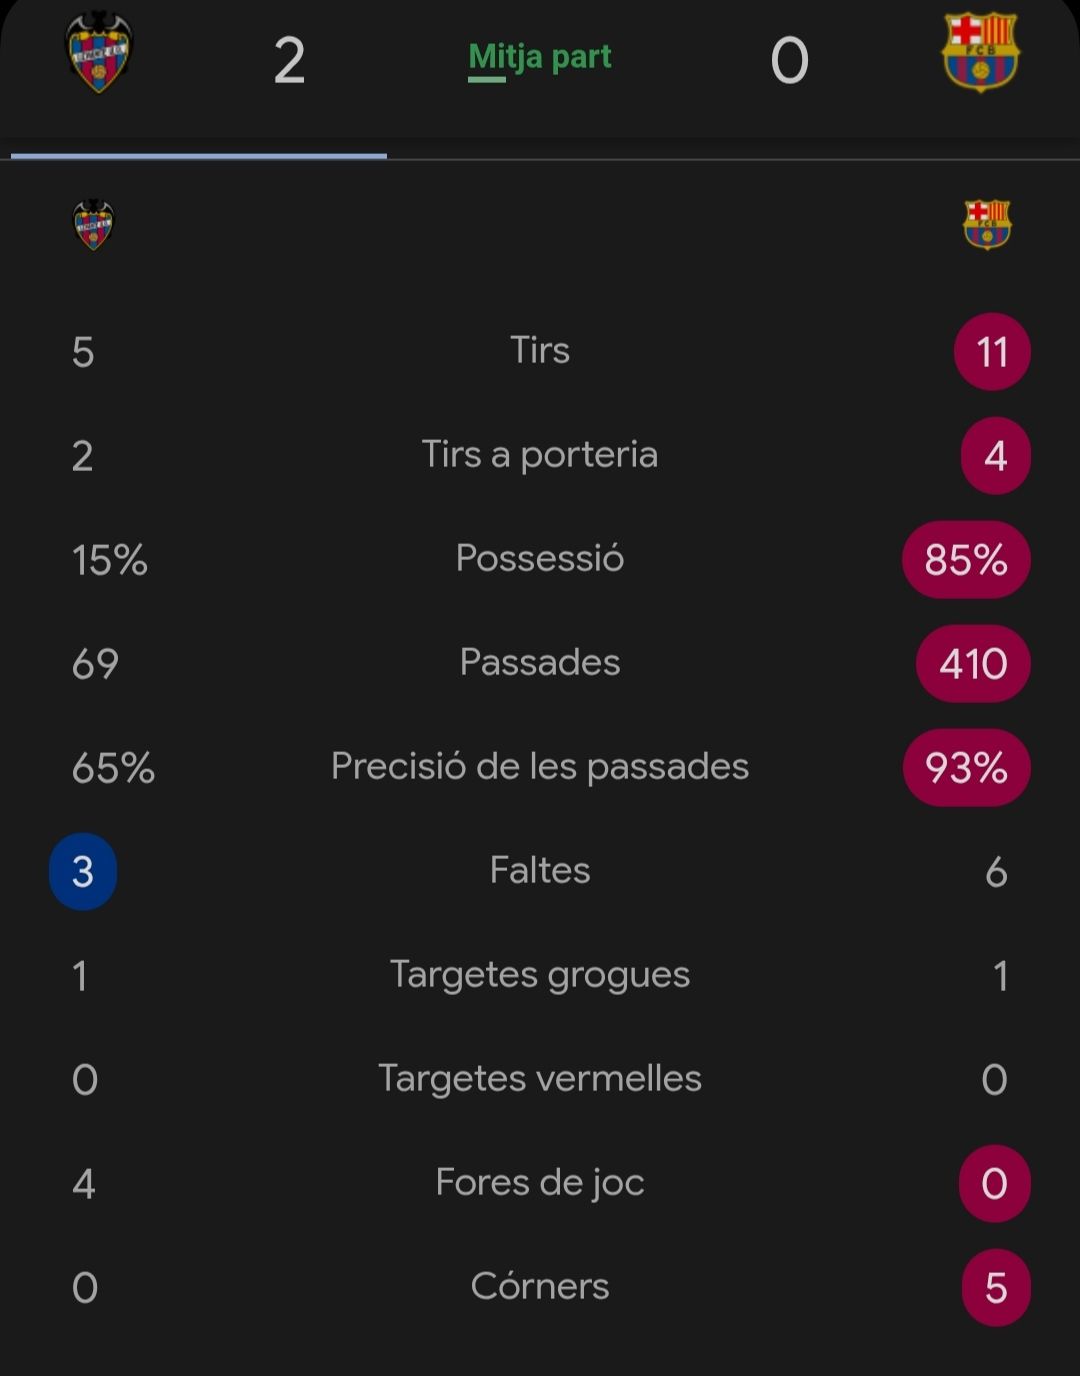Tap the Fores de joc label
The height and width of the screenshot is (1376, 1080).
(540, 1183)
